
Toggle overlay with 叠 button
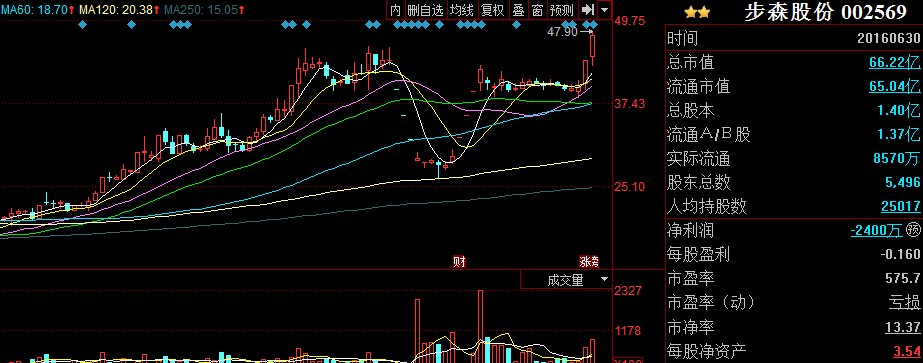(518, 10)
